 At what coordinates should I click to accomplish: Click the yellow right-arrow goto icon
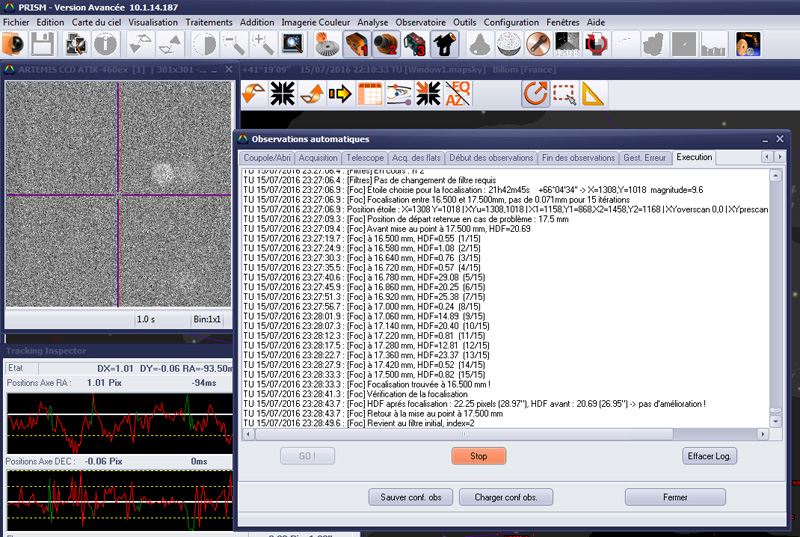coord(340,94)
